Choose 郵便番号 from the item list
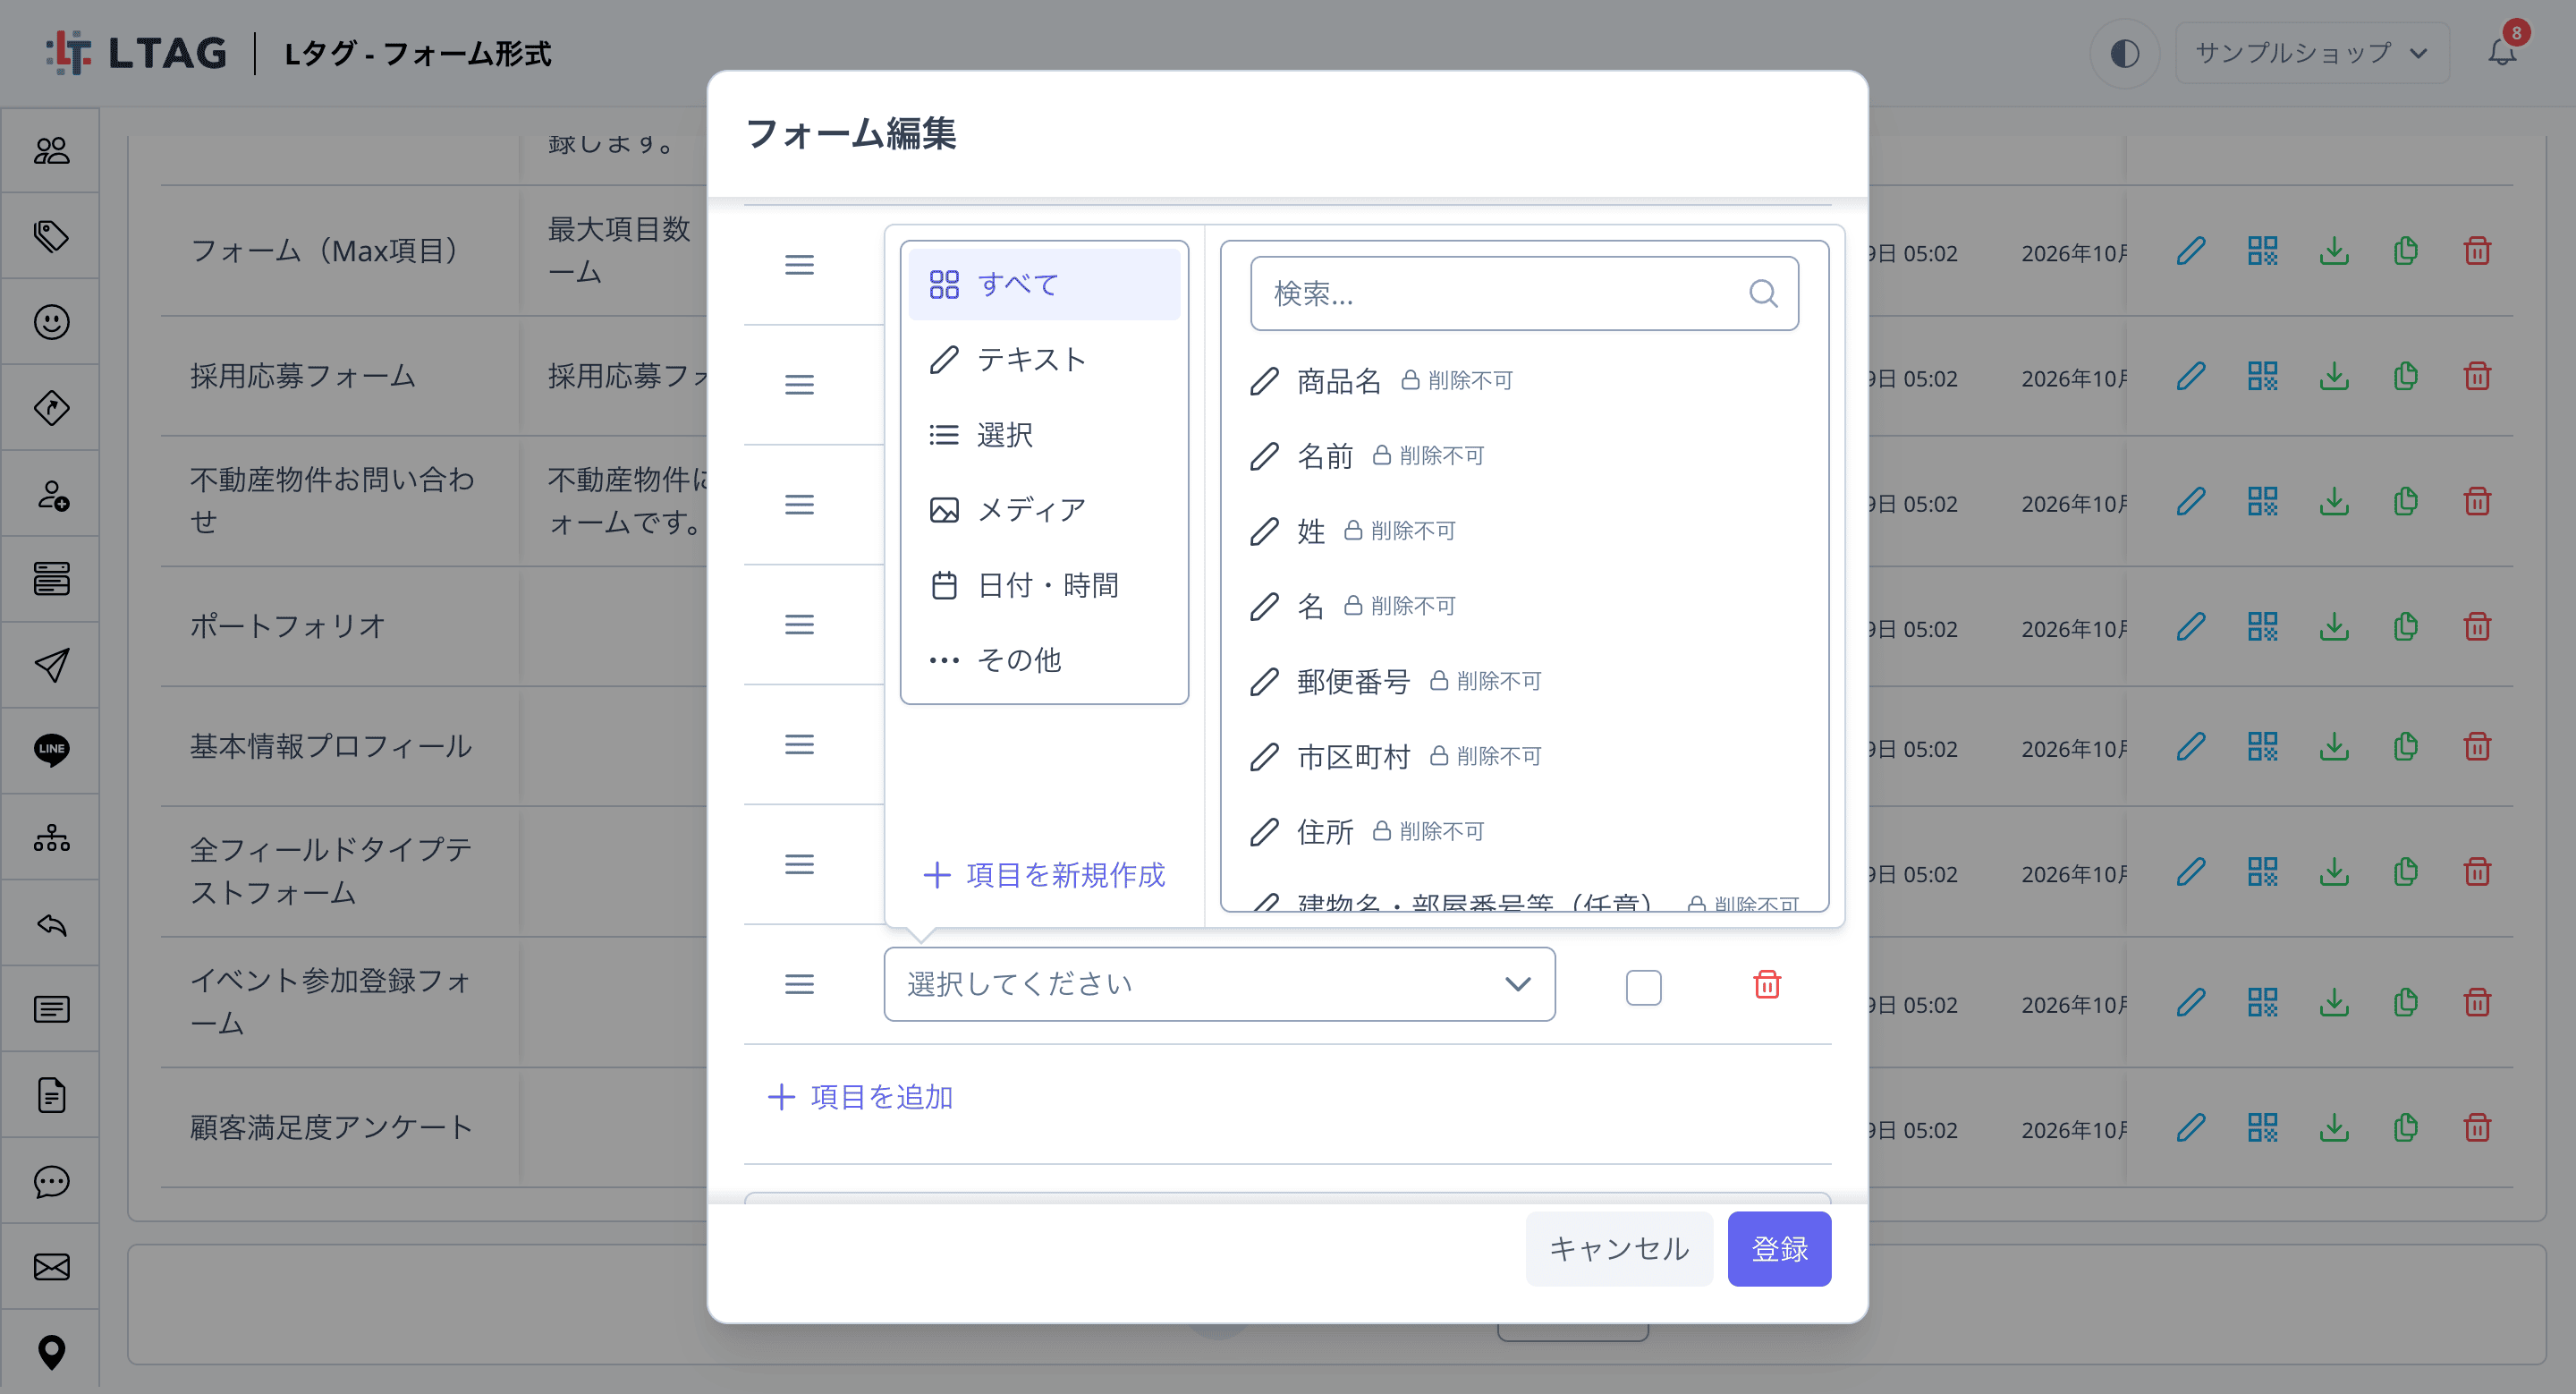Viewport: 2576px width, 1394px height. pyautogui.click(x=1523, y=681)
